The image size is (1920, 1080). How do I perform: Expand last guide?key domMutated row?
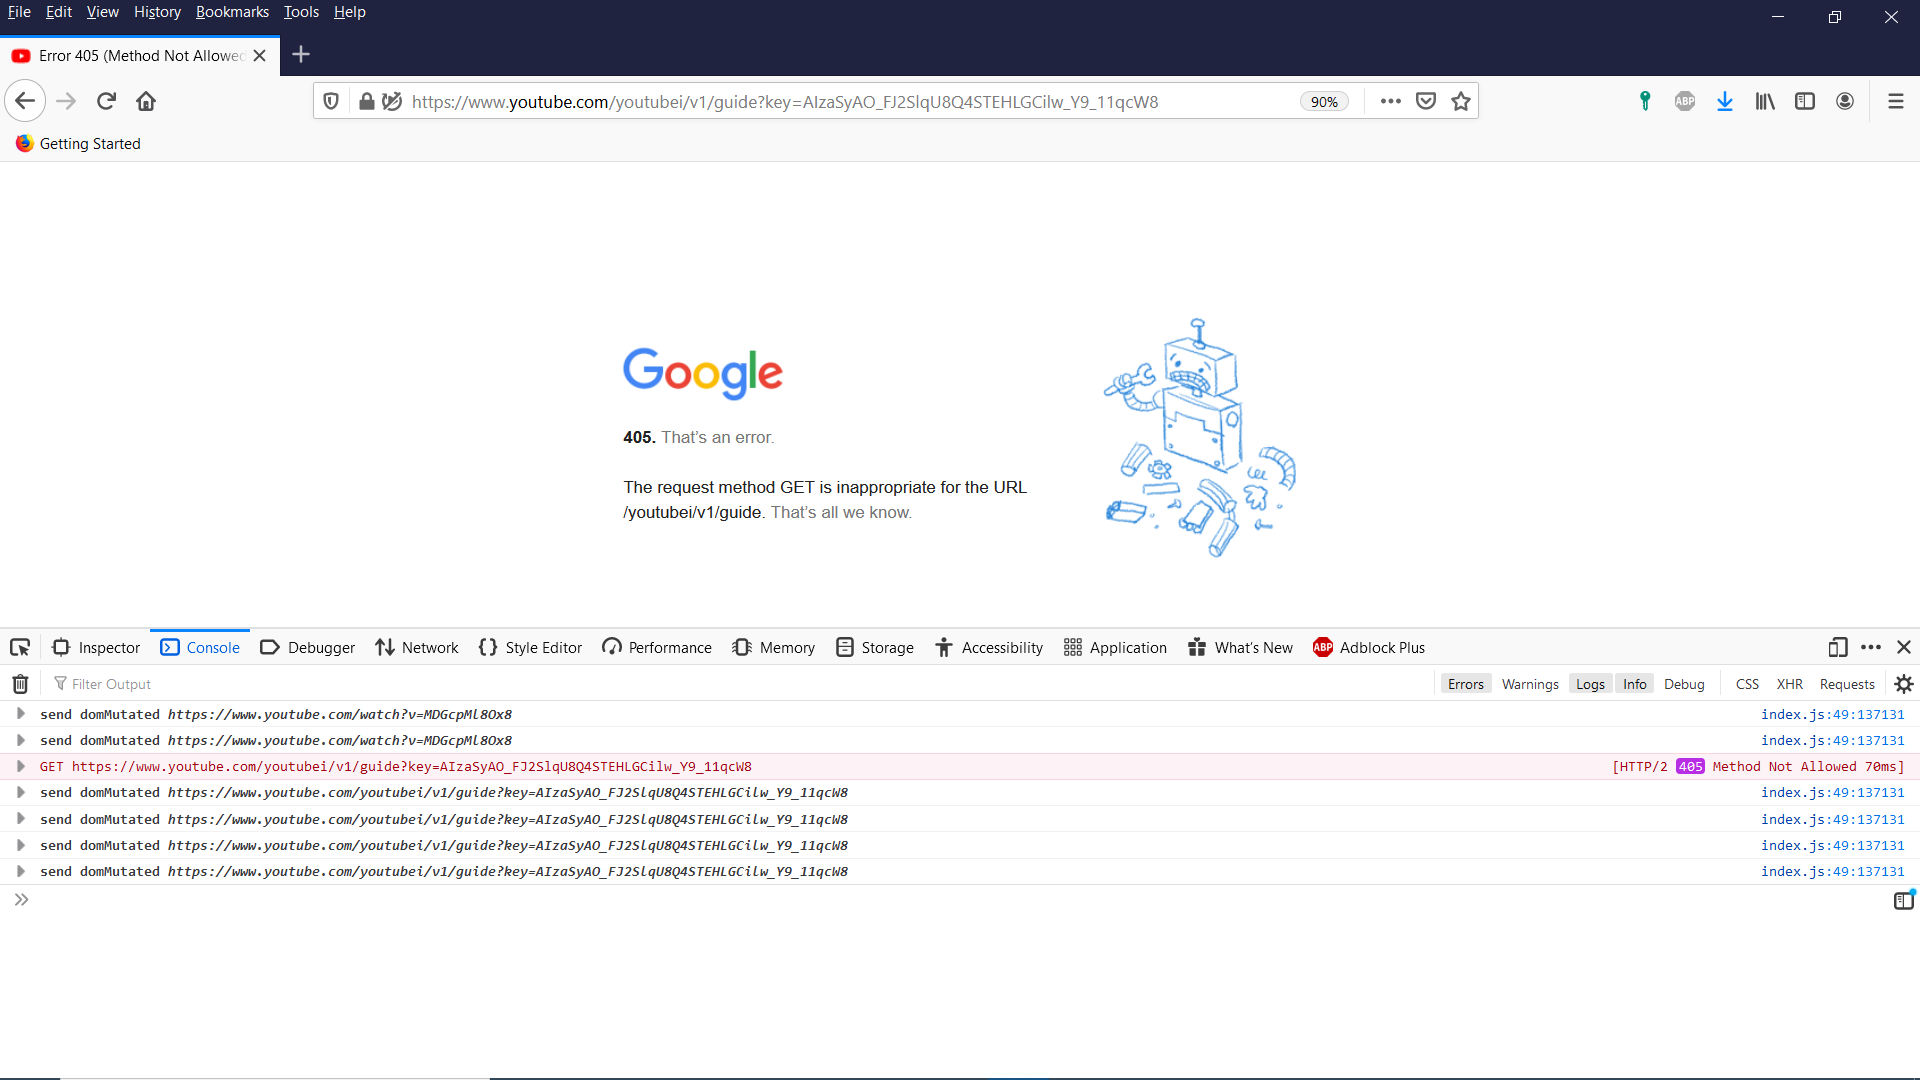pos(20,871)
